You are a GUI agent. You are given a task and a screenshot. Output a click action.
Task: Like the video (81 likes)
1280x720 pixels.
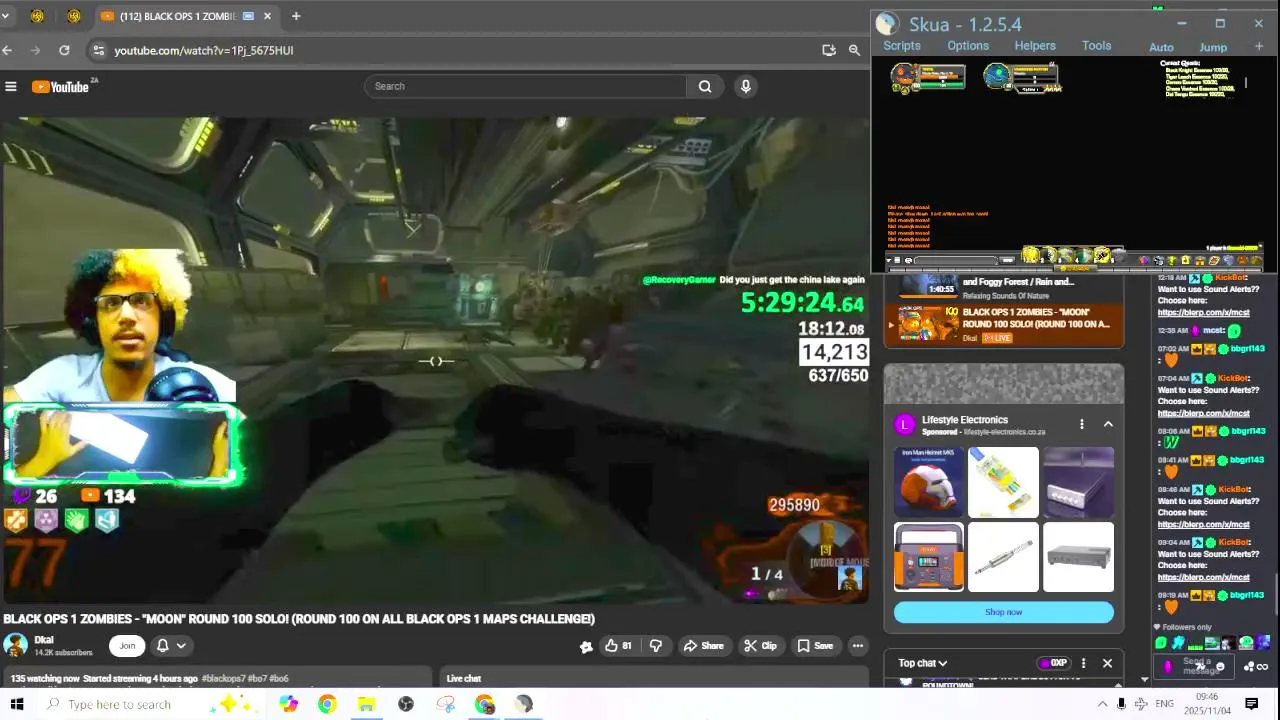click(618, 646)
